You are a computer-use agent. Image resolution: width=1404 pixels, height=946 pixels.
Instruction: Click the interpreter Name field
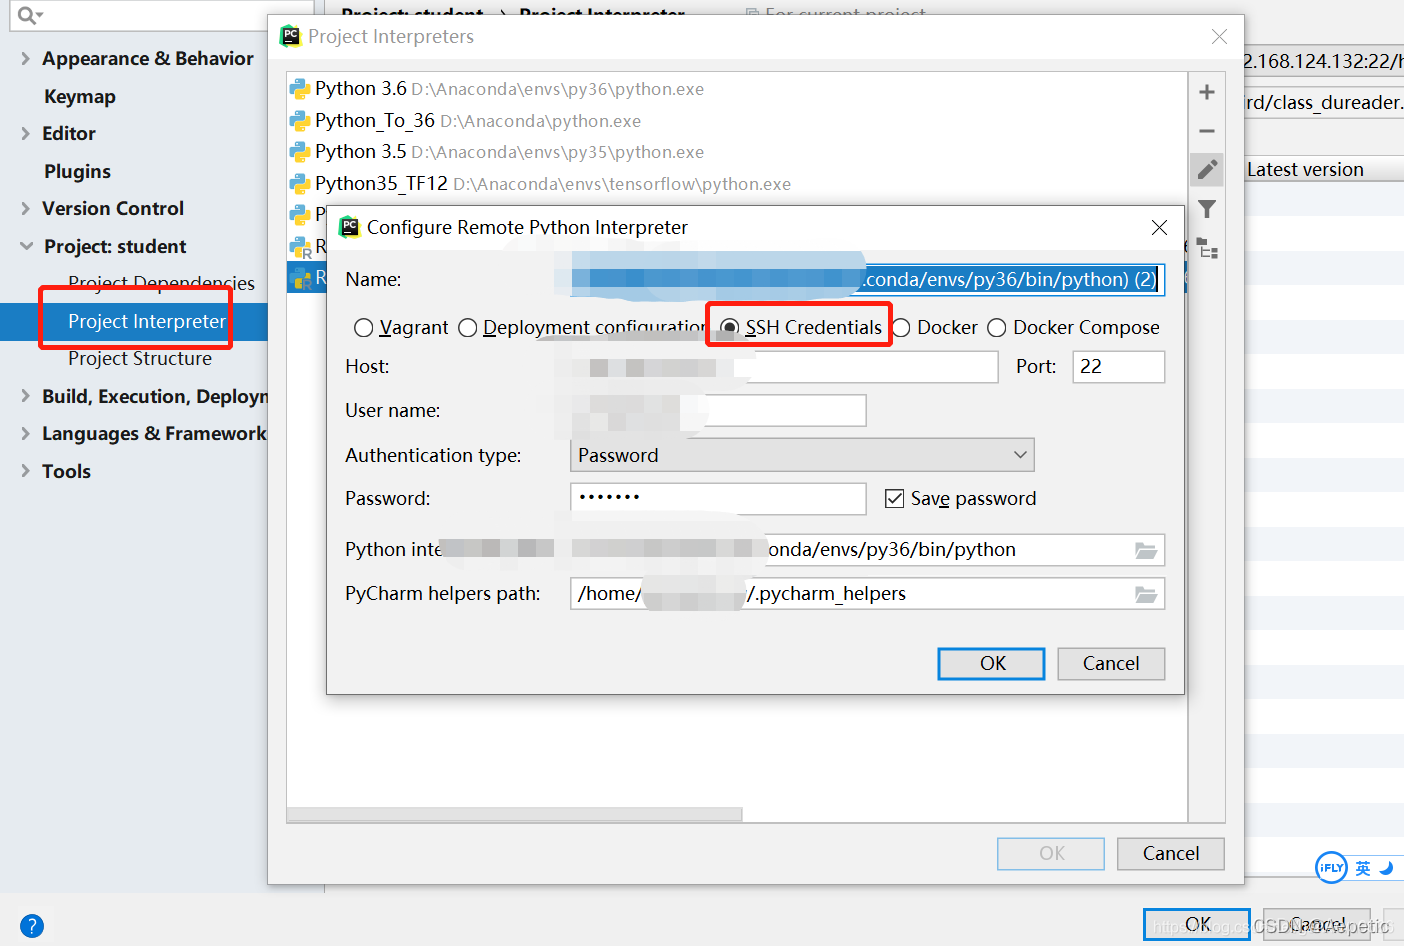tap(867, 279)
